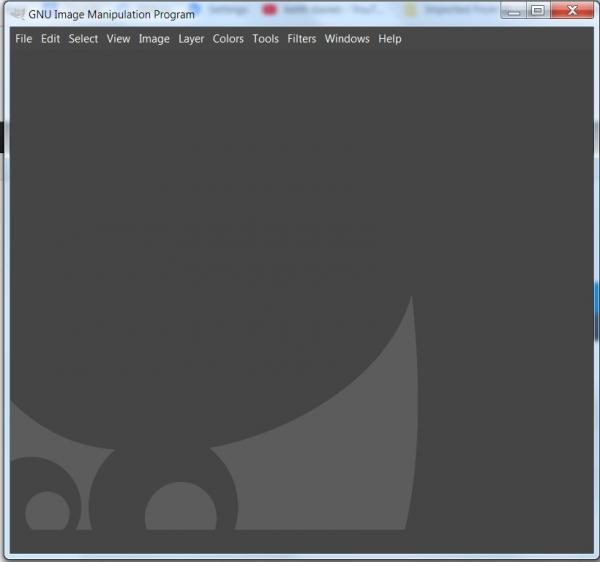Click the GIMP Wilber icon in title bar
This screenshot has width=600, height=562.
tap(17, 14)
